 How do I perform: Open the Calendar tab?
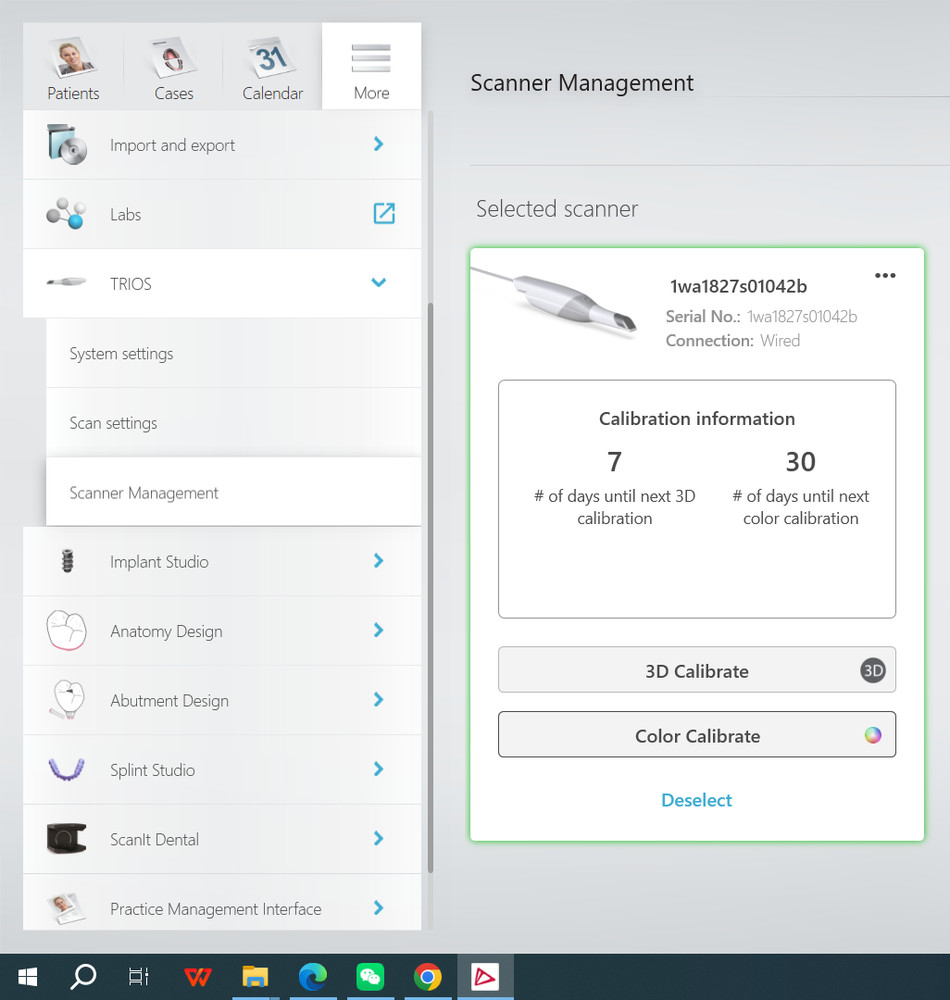[x=272, y=66]
